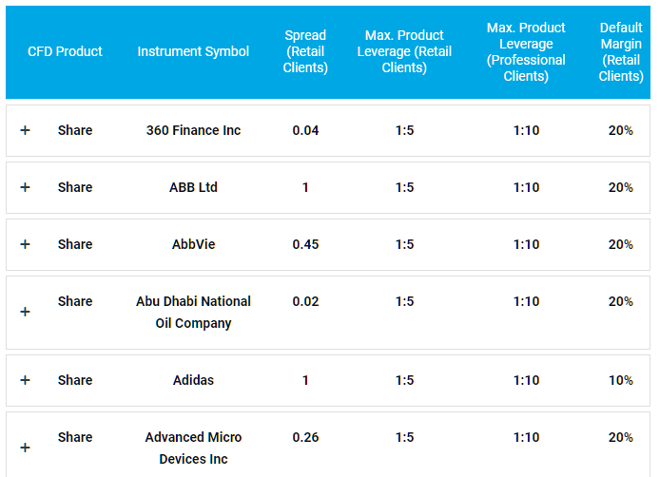Click Default Margin (Retail Clients) header
The height and width of the screenshot is (477, 660).
point(621,52)
